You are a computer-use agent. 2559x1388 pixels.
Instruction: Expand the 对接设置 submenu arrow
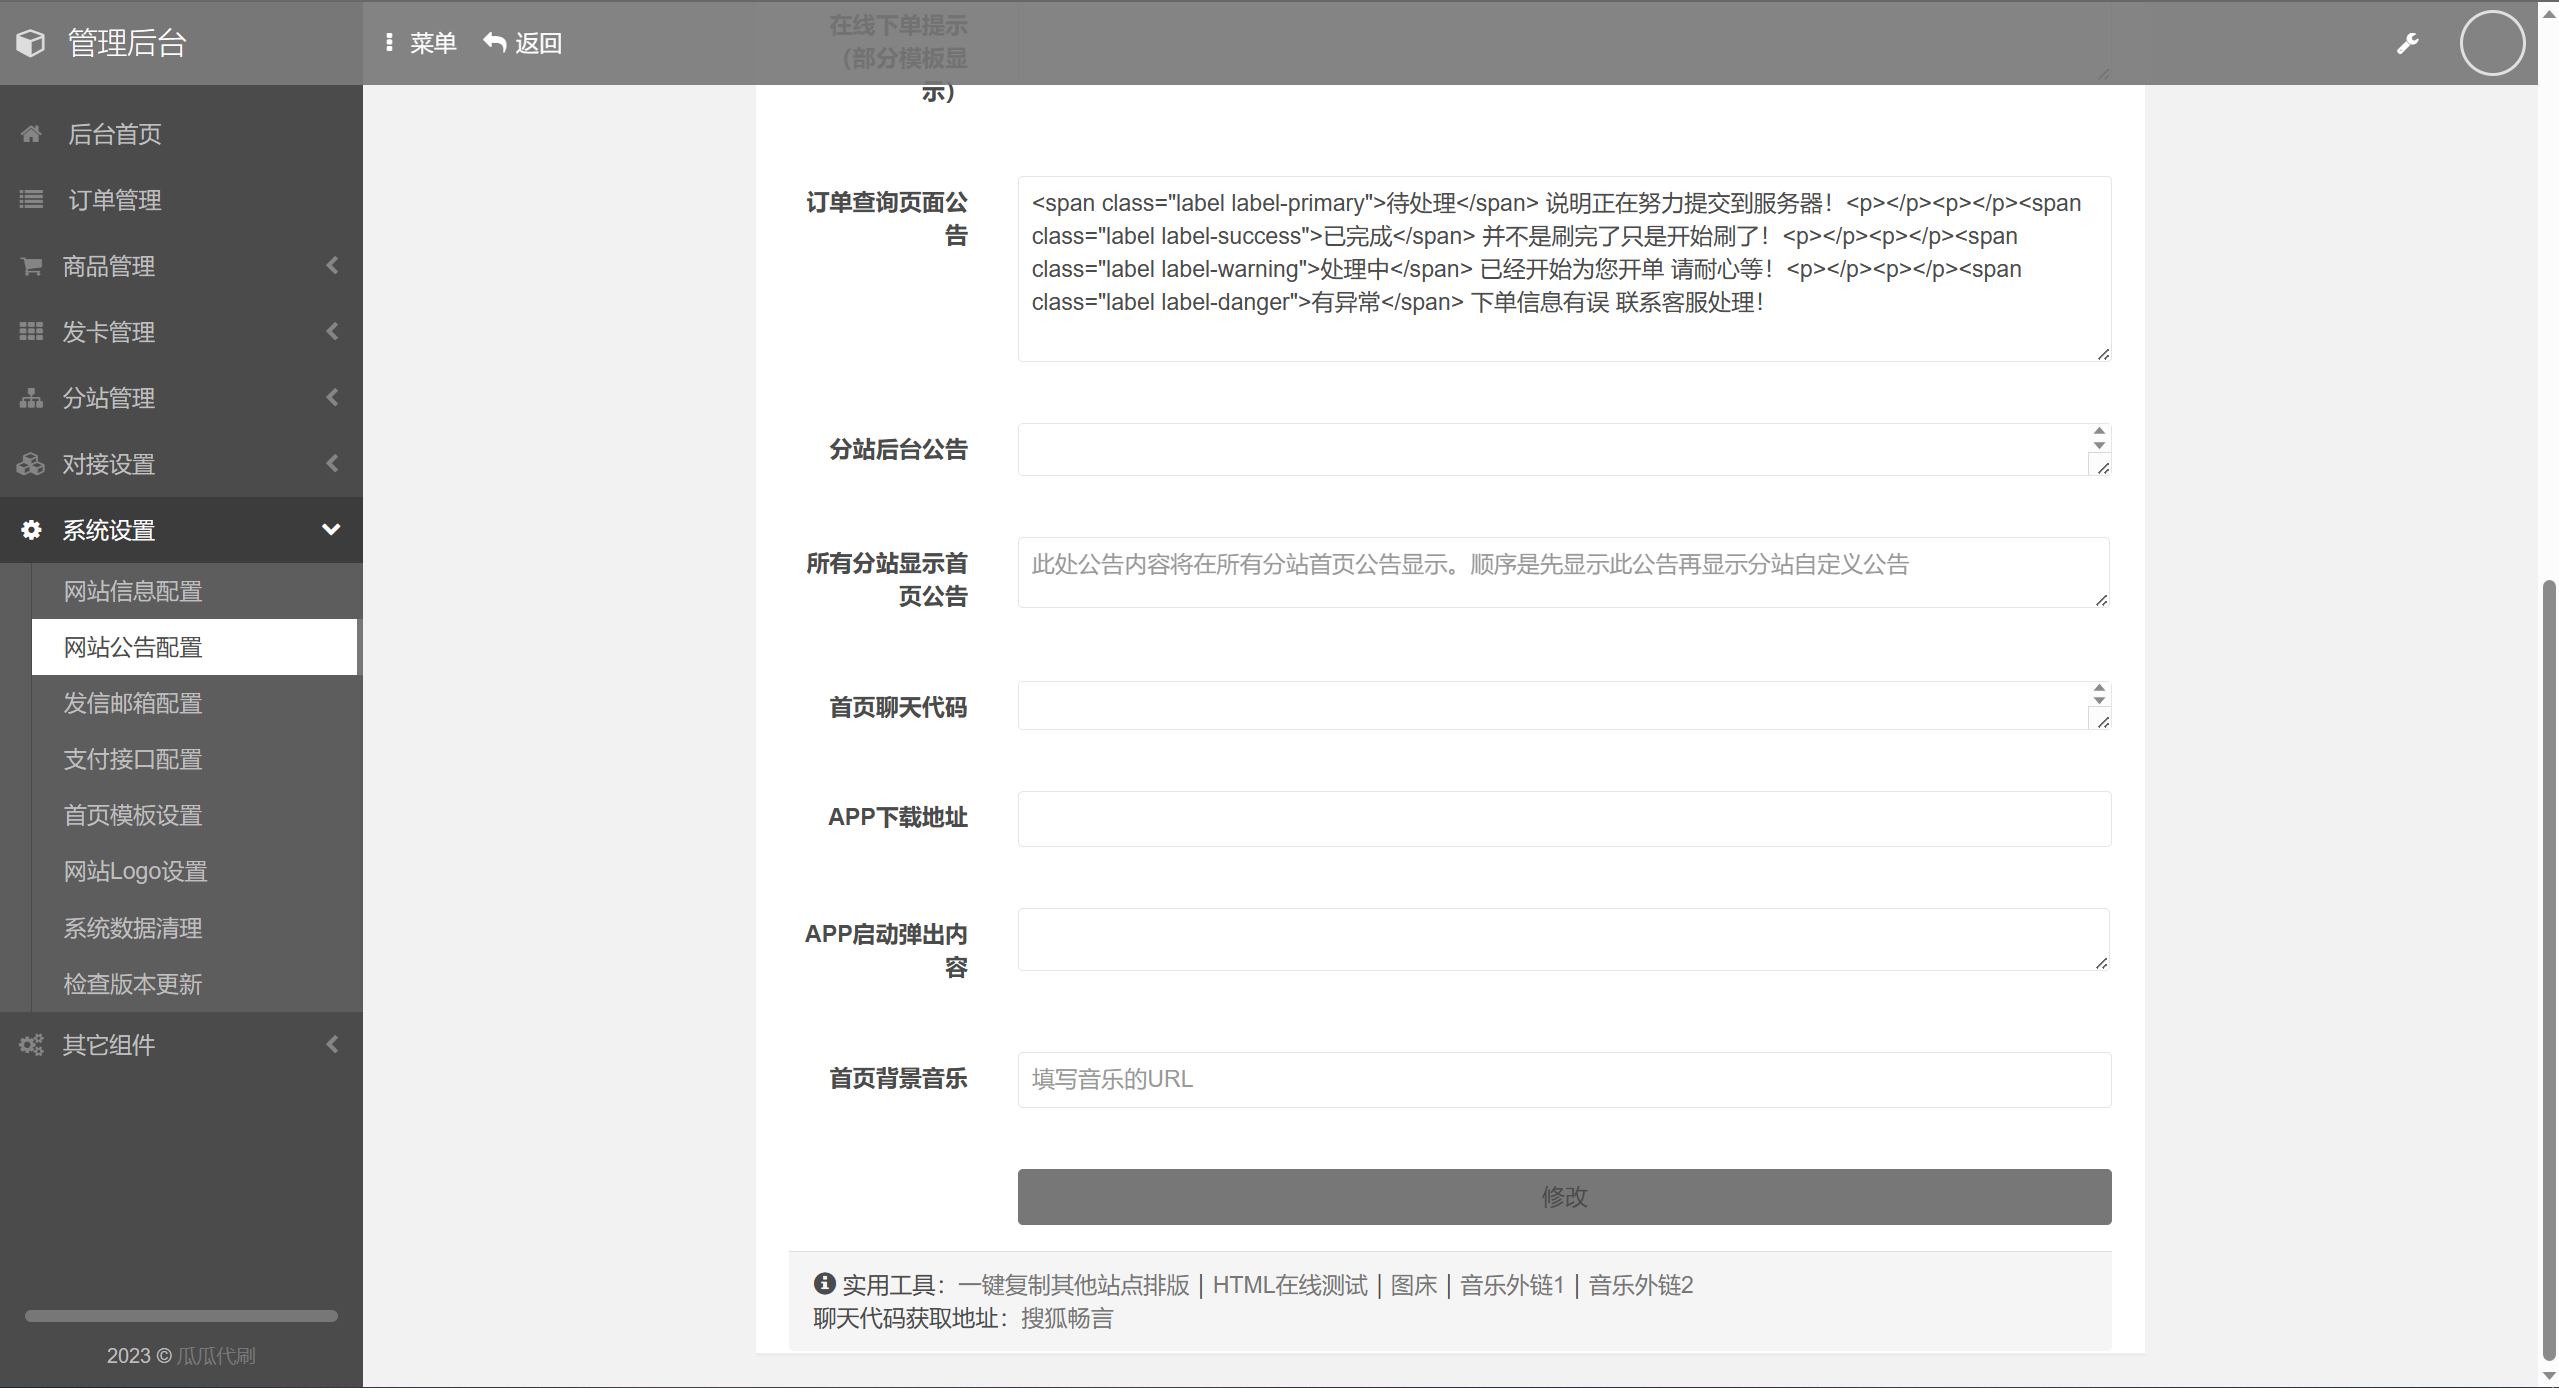[332, 464]
